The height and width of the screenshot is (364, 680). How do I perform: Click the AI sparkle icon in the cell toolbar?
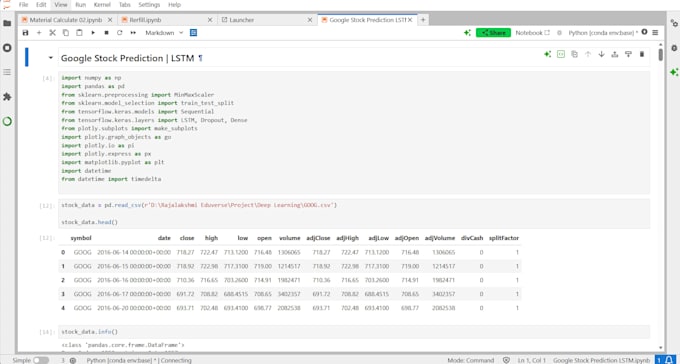click(547, 54)
